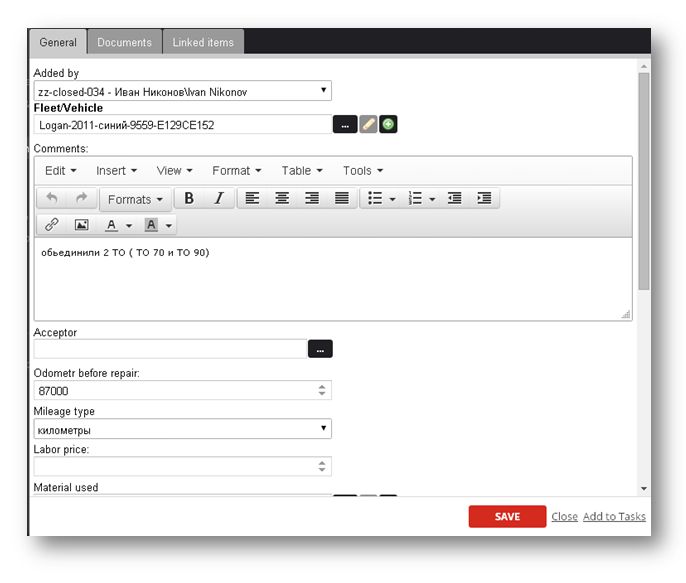Click the Fleet/Vehicle input field
The height and width of the screenshot is (583, 686).
[x=182, y=125]
